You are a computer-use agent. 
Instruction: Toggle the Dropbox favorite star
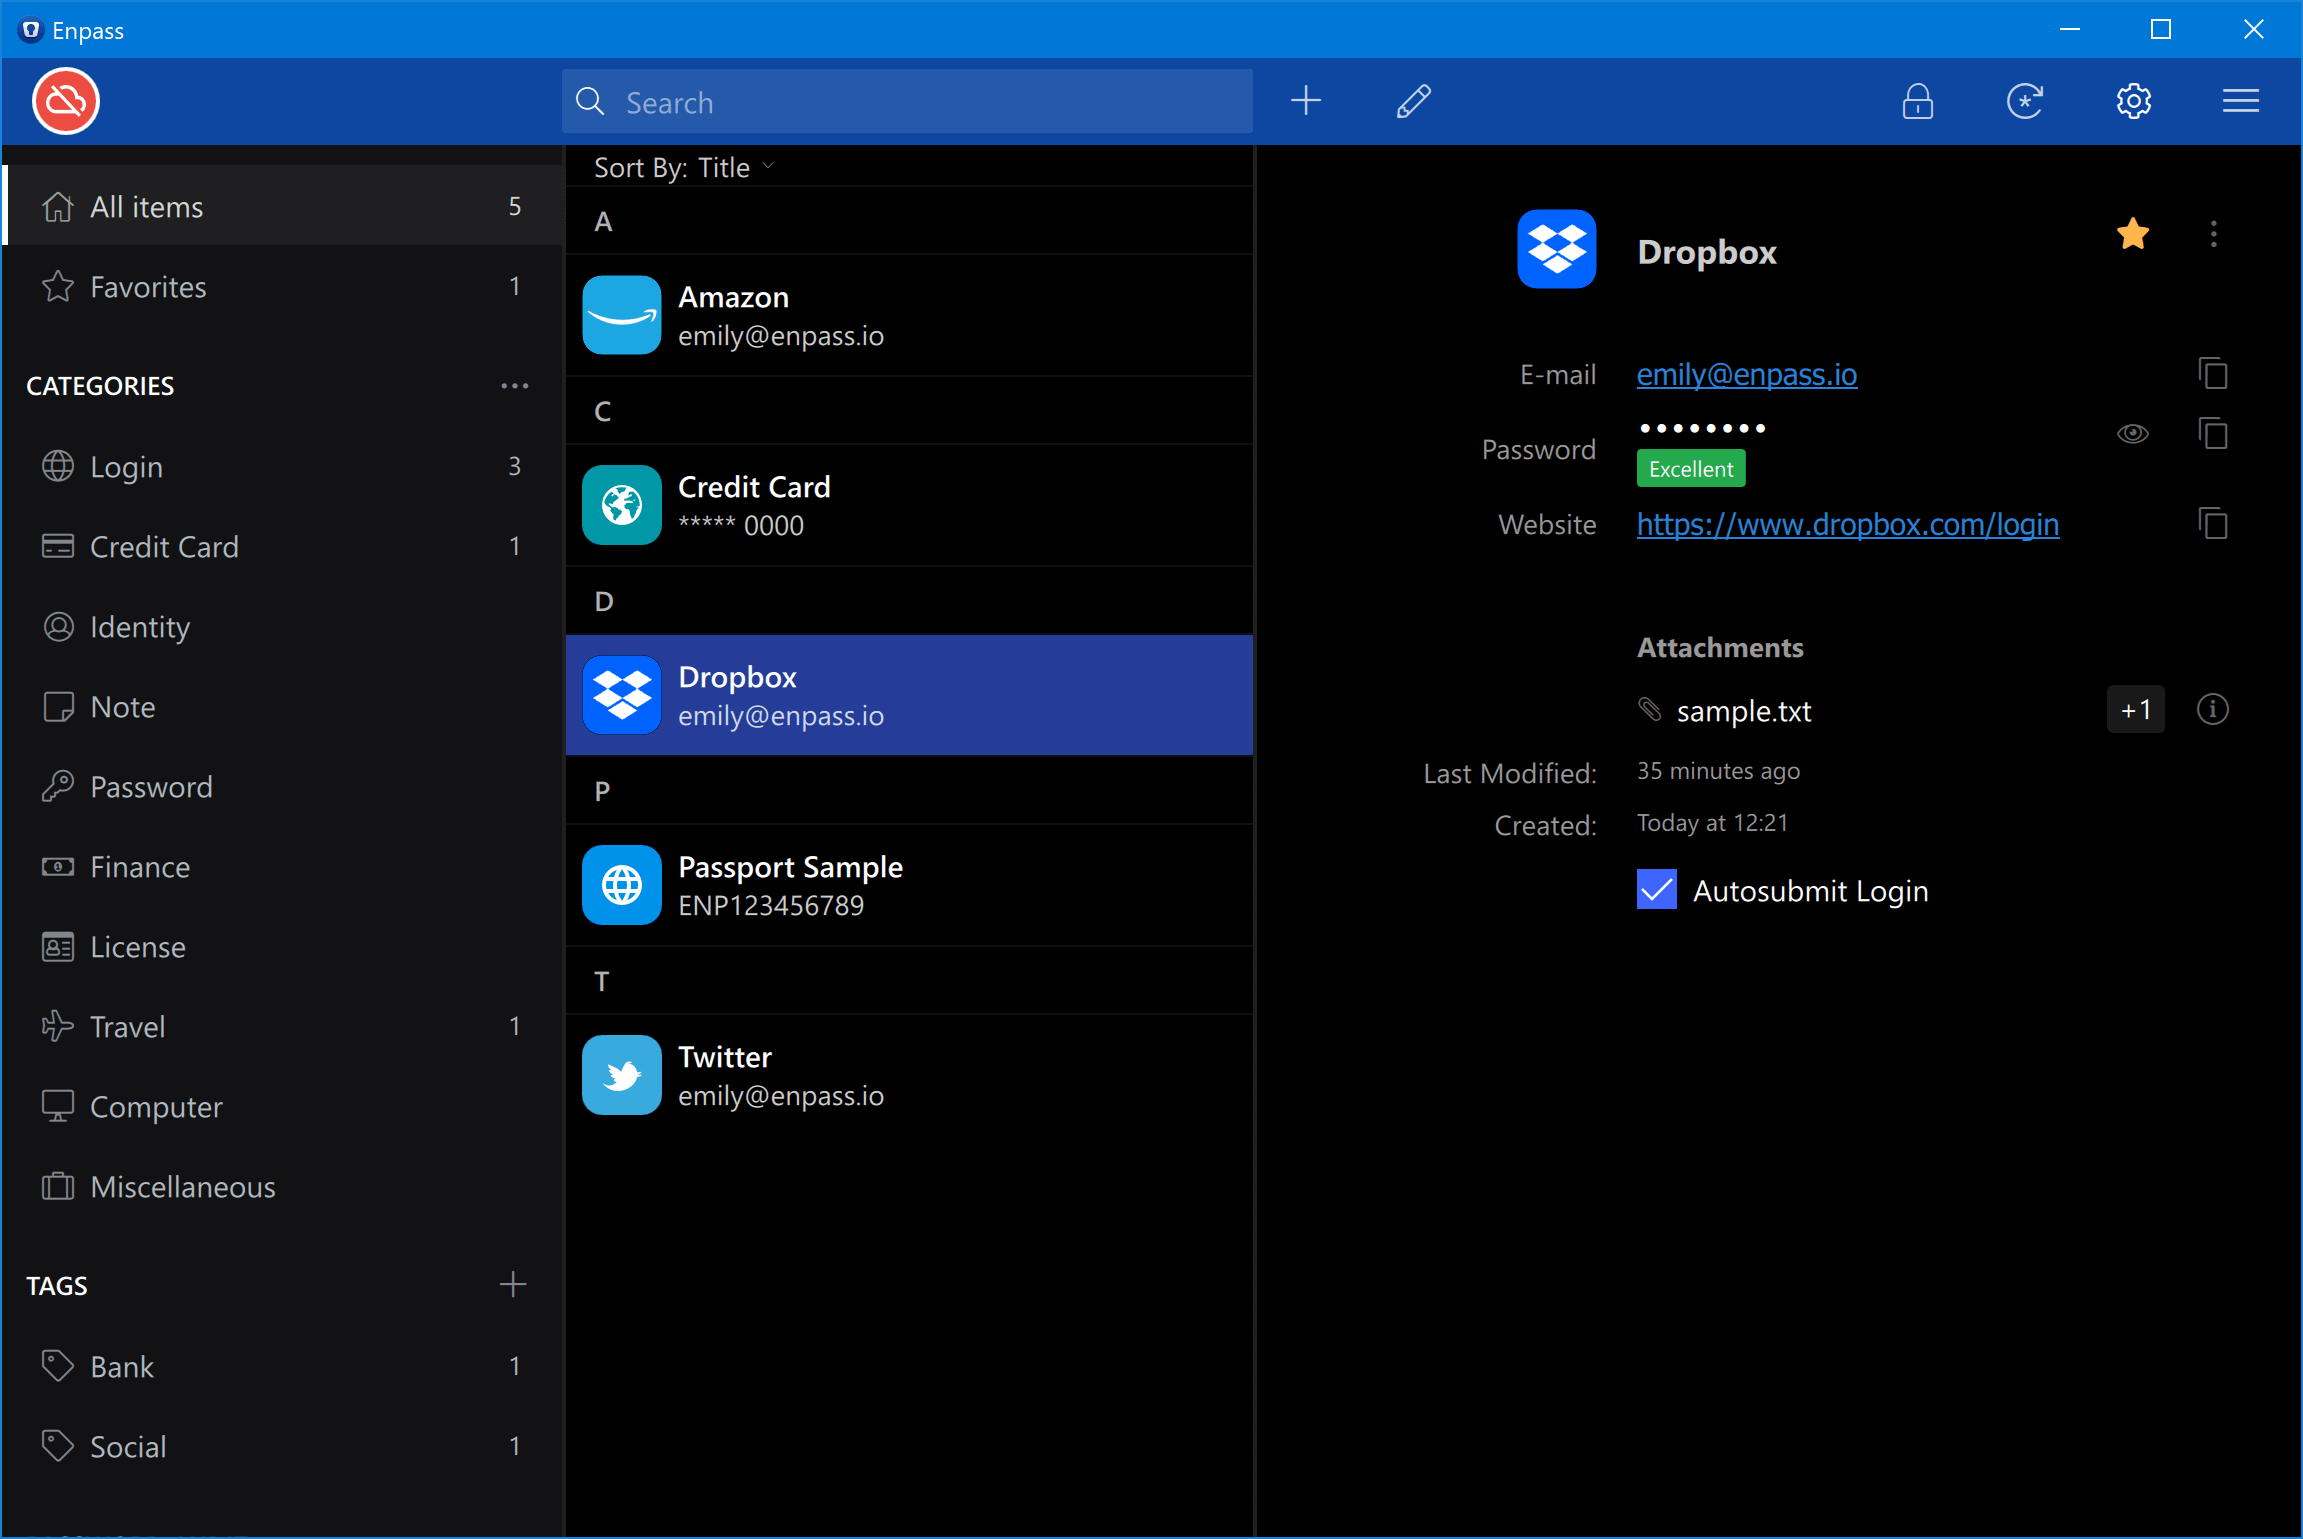pos(2132,234)
